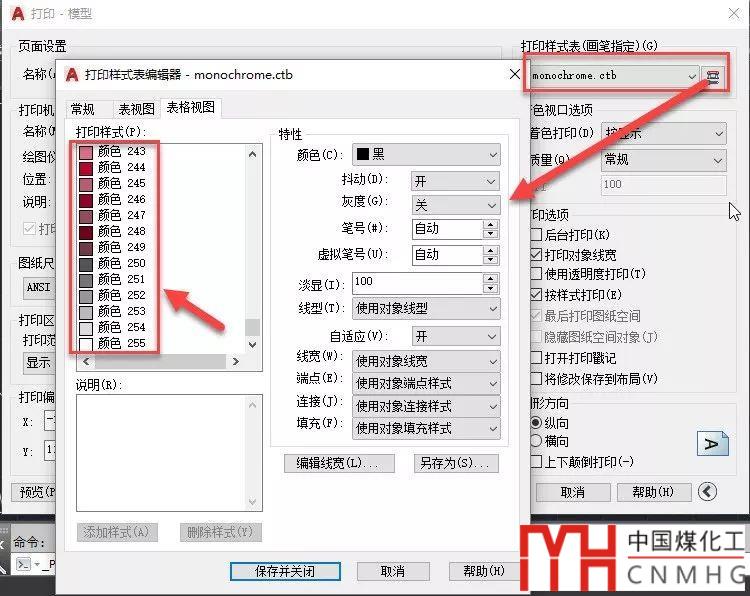The width and height of the screenshot is (750, 596).
Task: Click the command line prompt icon
Action: pyautogui.click(x=23, y=564)
